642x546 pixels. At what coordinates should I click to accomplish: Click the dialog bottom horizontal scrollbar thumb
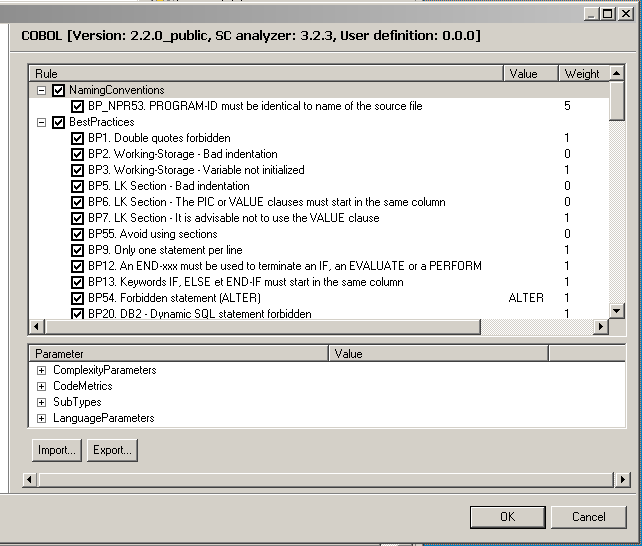tap(326, 479)
